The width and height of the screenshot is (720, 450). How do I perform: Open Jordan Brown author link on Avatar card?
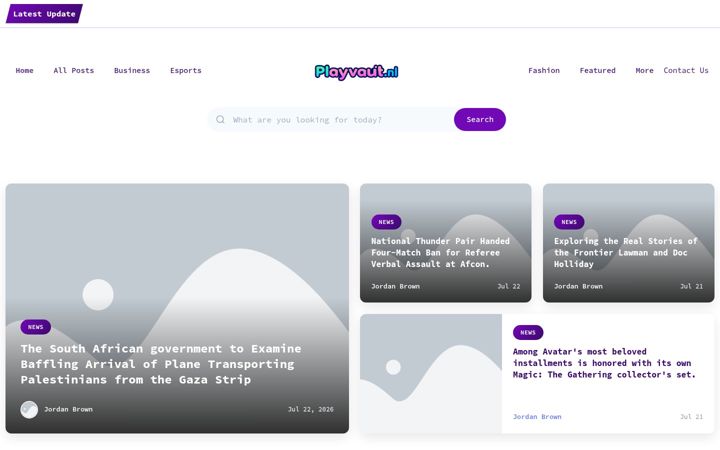(537, 417)
